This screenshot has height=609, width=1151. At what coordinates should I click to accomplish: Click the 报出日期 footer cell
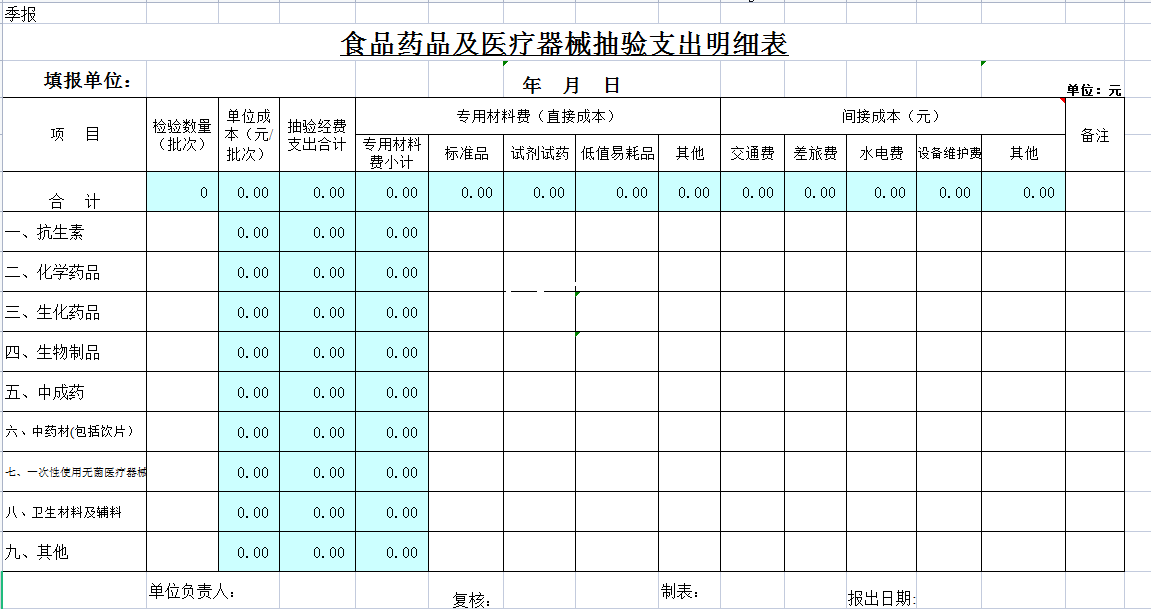click(x=880, y=598)
